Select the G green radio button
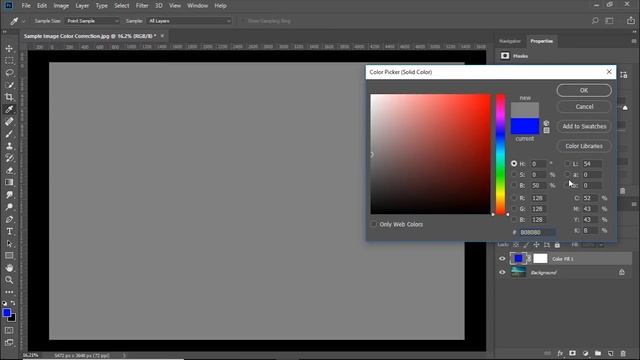Viewport: 640px width, 360px height. [x=514, y=209]
